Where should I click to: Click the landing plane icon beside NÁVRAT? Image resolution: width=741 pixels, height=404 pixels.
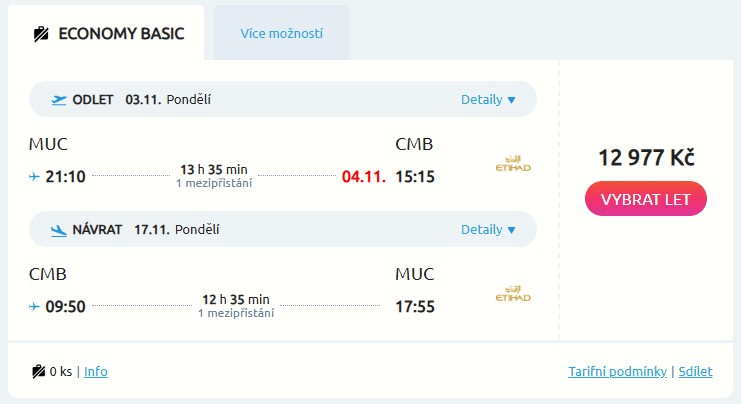pos(58,229)
